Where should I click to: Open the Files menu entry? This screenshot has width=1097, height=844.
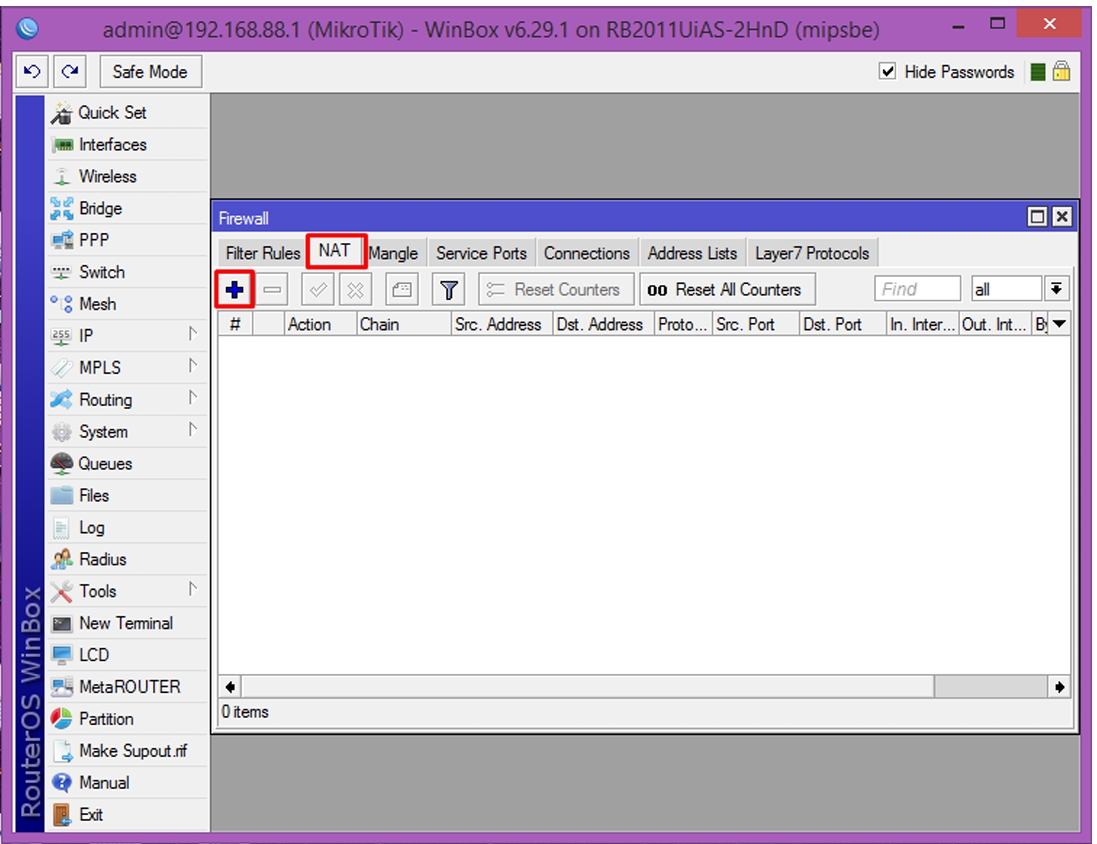127,495
